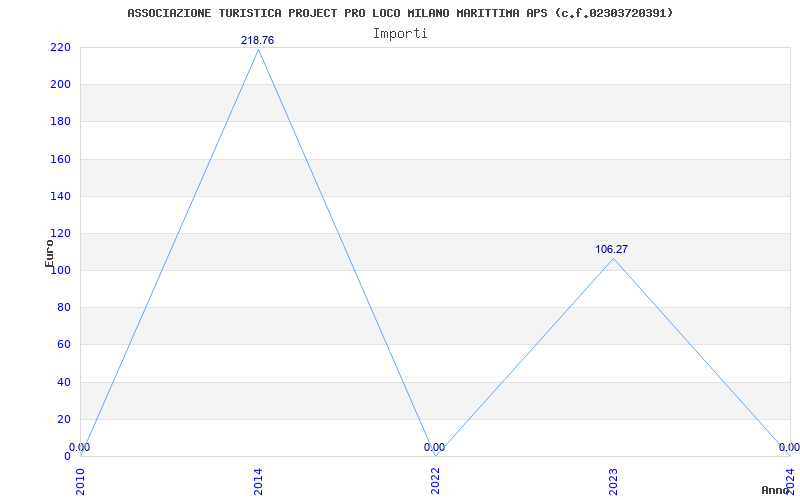Click the 20 y-axis tick label
Screen dimensions: 800x500
point(63,419)
